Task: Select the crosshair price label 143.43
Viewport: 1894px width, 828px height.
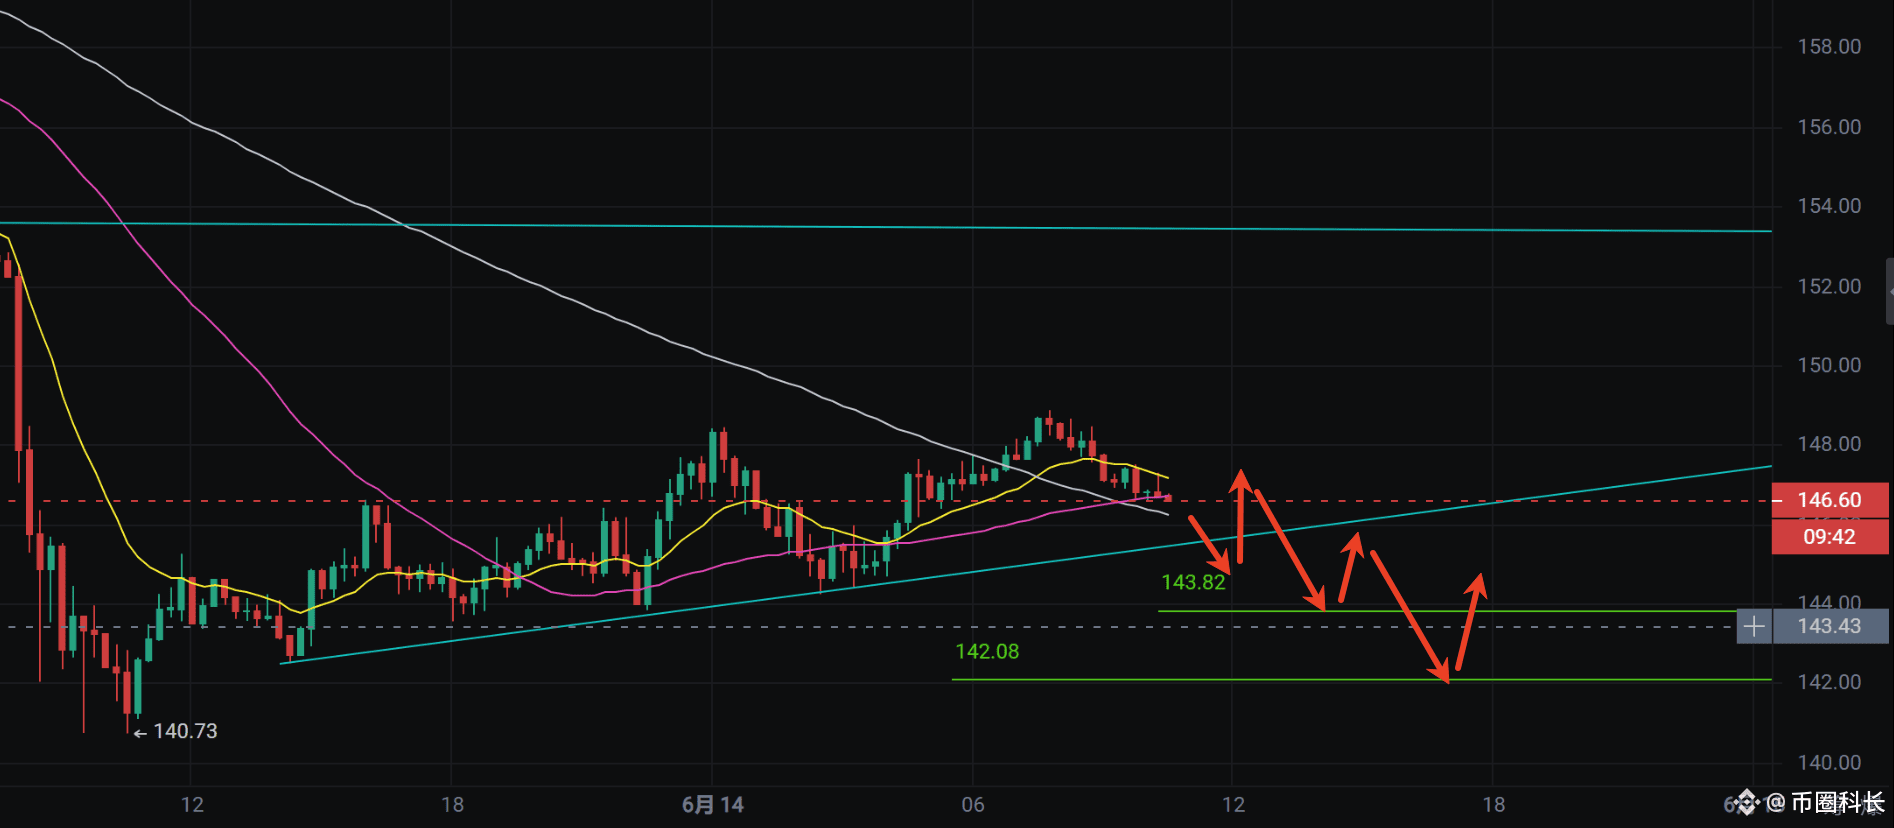Action: [1830, 627]
